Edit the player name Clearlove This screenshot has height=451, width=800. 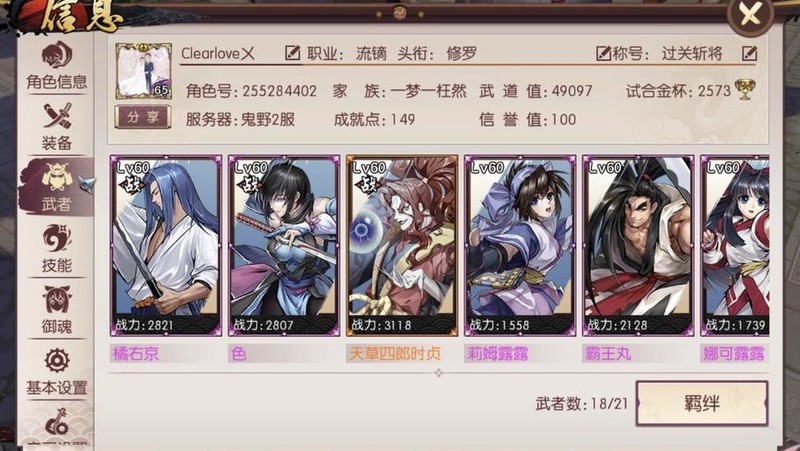point(292,53)
